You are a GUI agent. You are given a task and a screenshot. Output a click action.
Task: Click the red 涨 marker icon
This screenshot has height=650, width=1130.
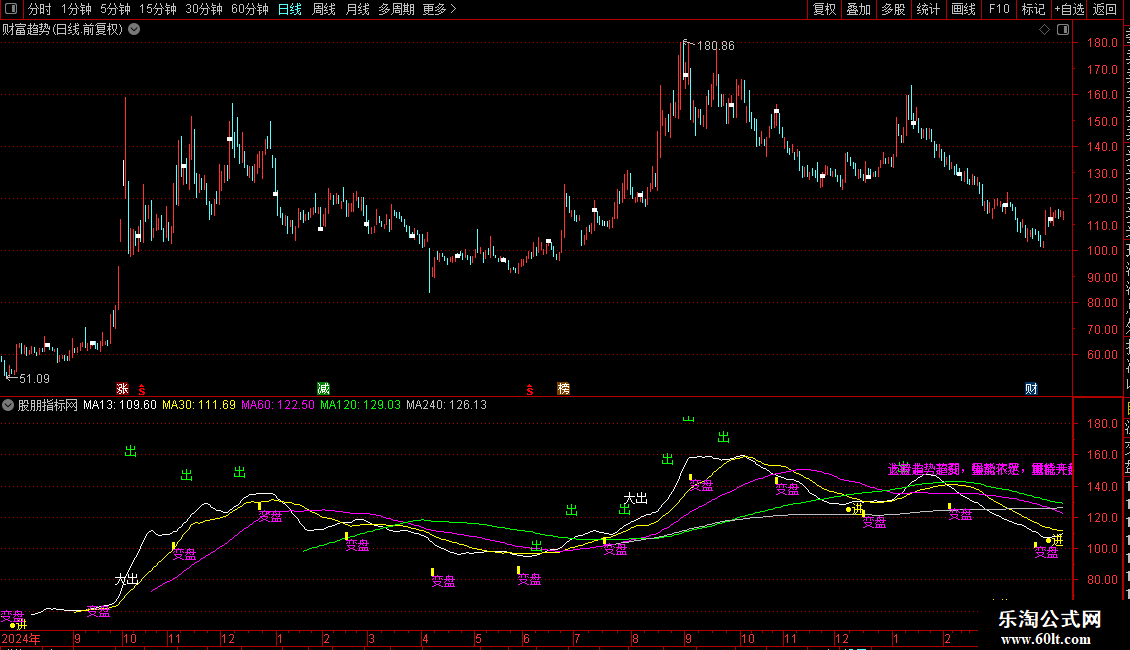point(123,389)
